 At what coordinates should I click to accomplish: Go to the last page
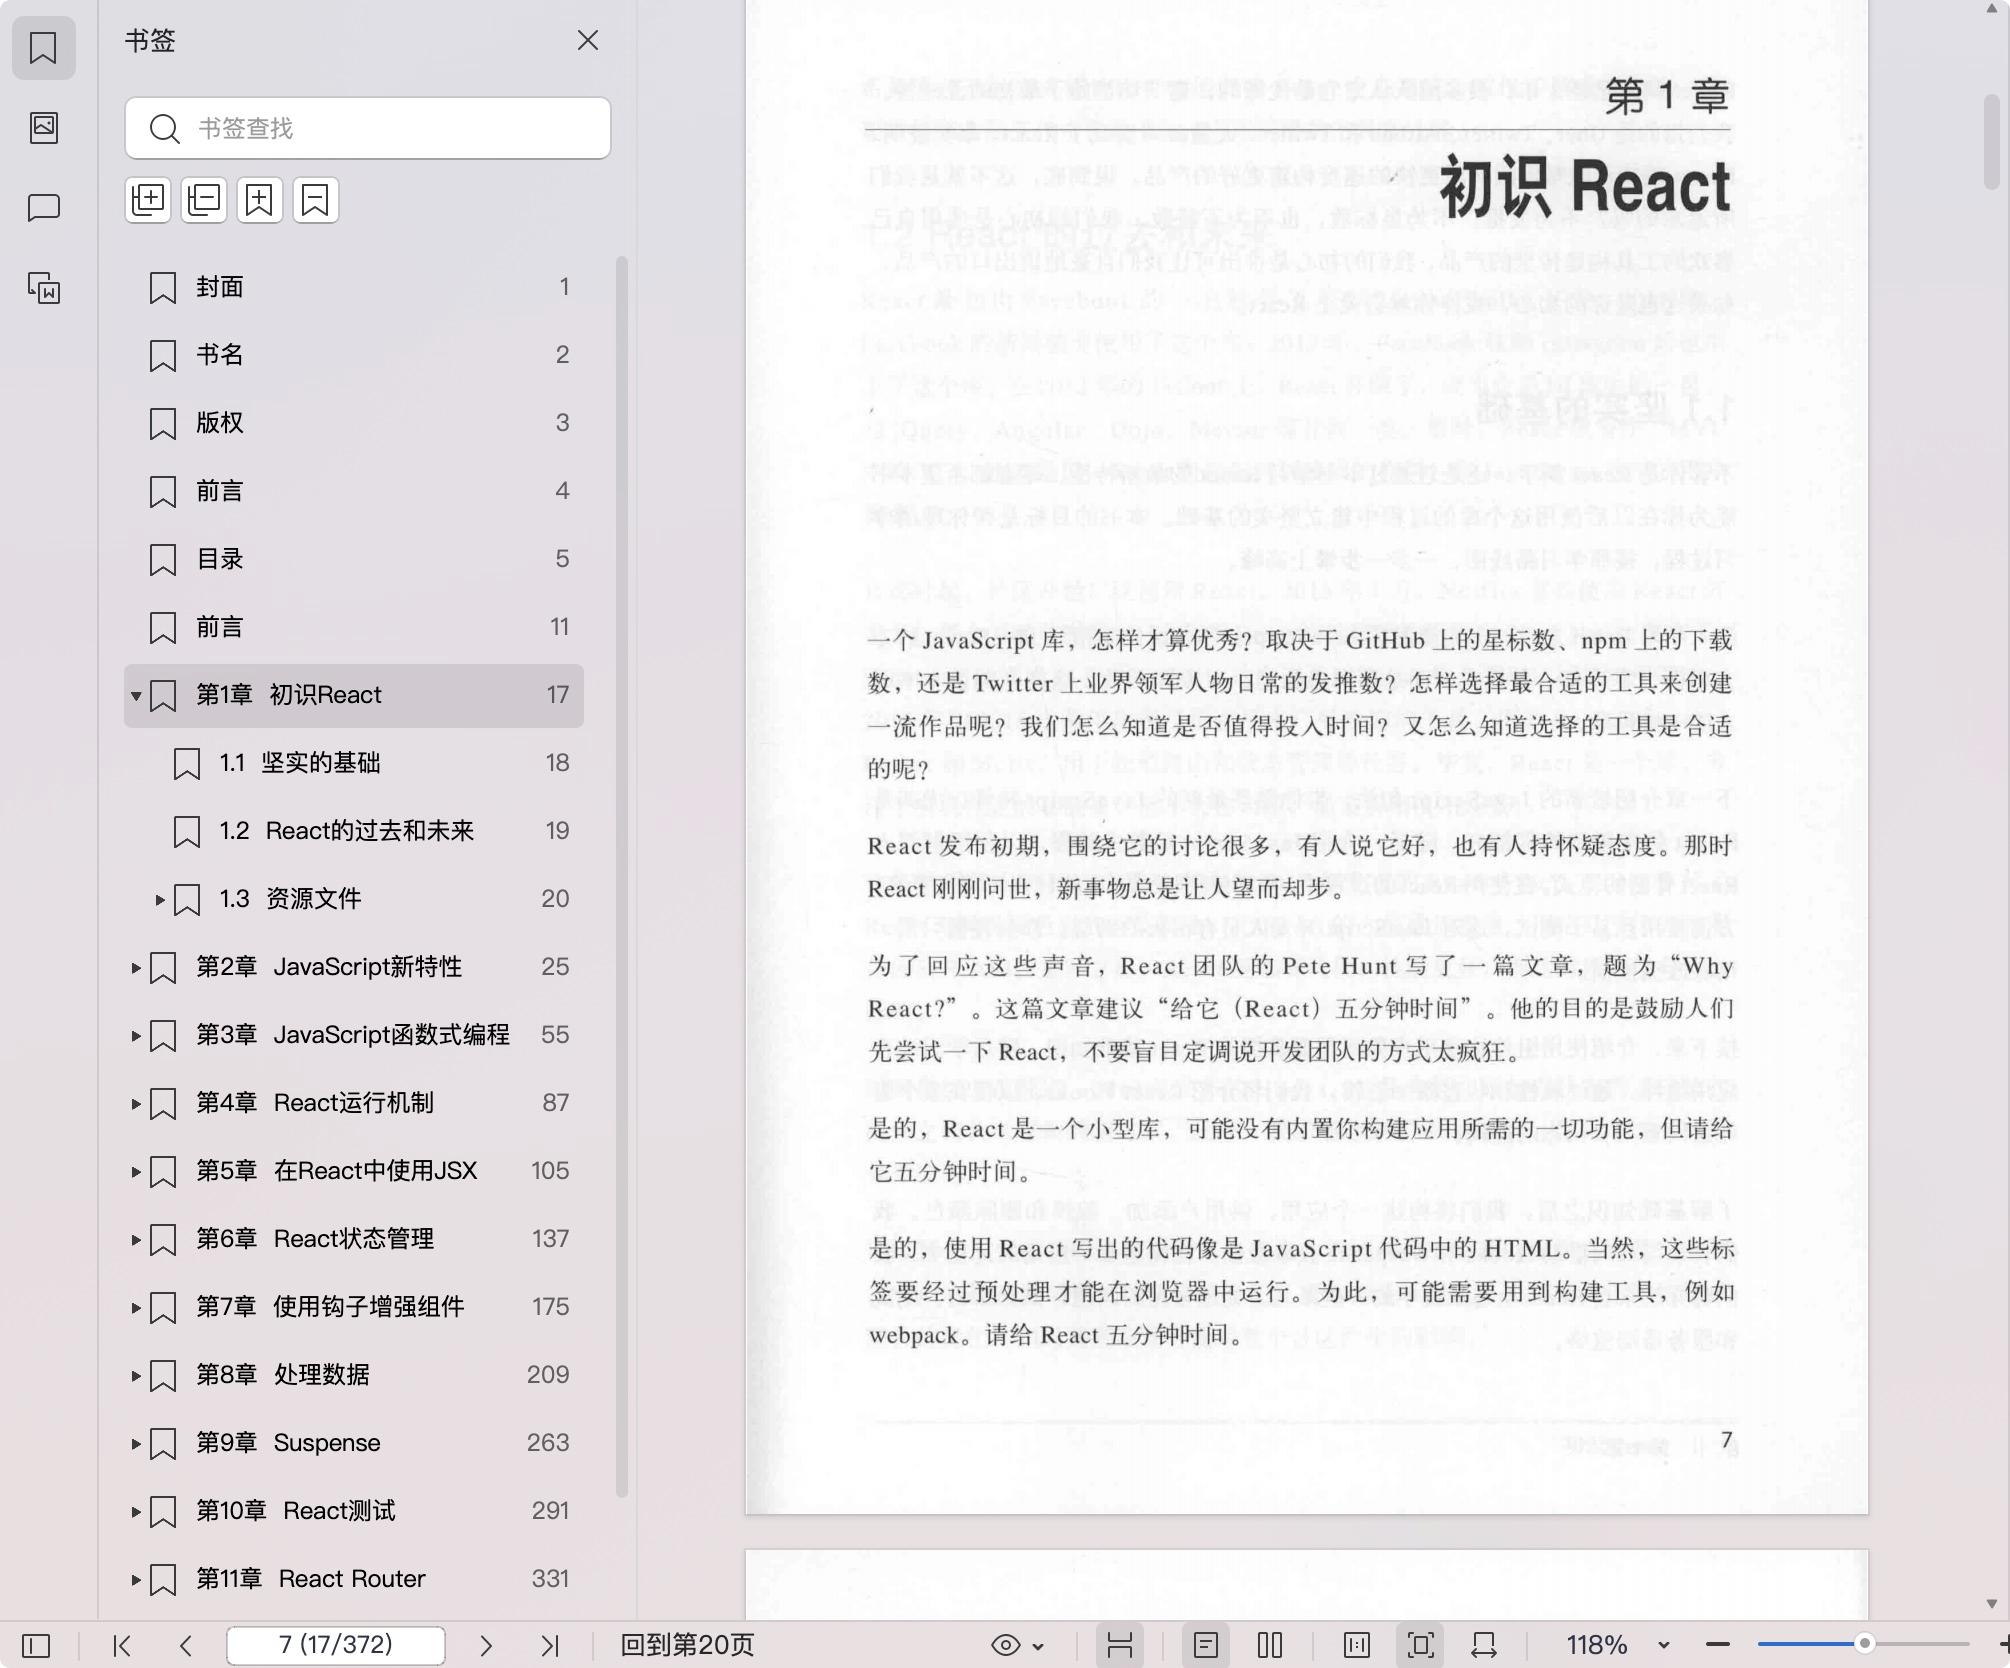point(550,1645)
